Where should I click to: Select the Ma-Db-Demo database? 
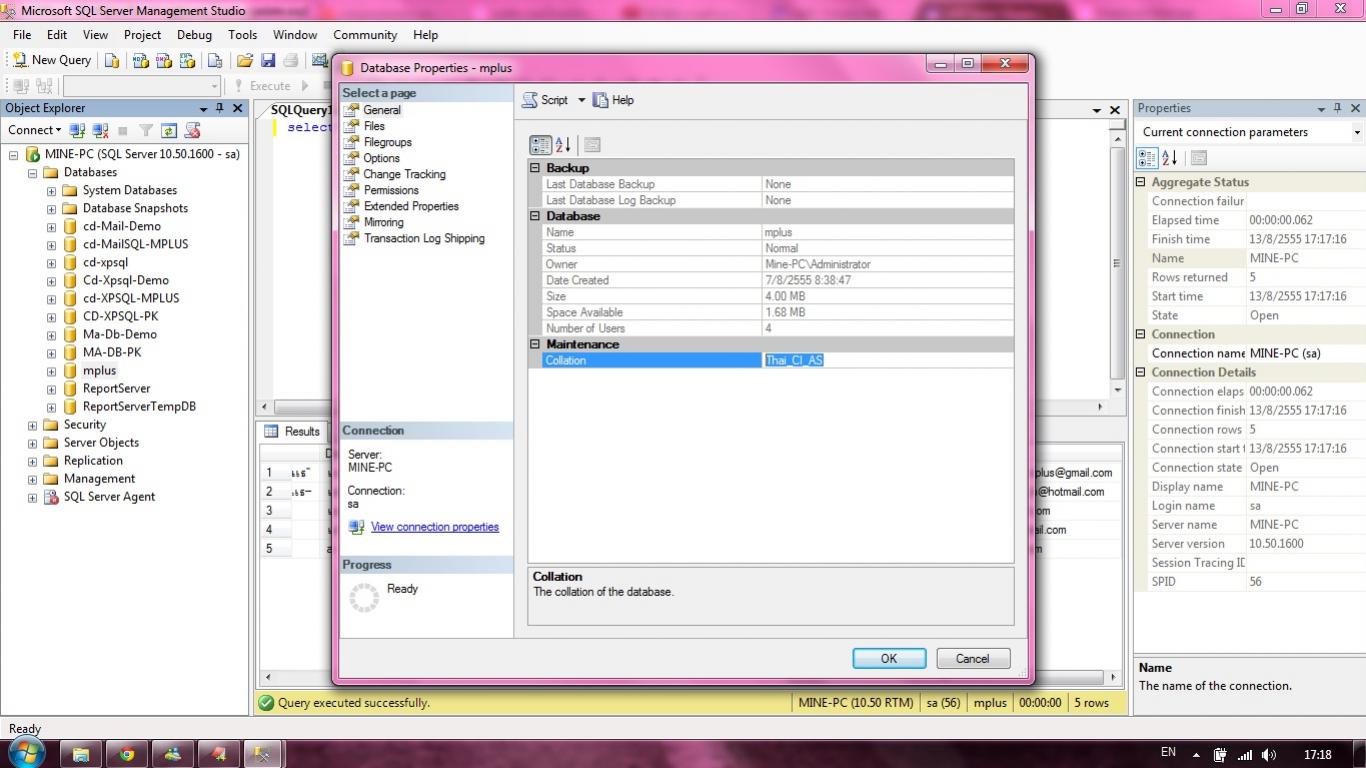120,334
